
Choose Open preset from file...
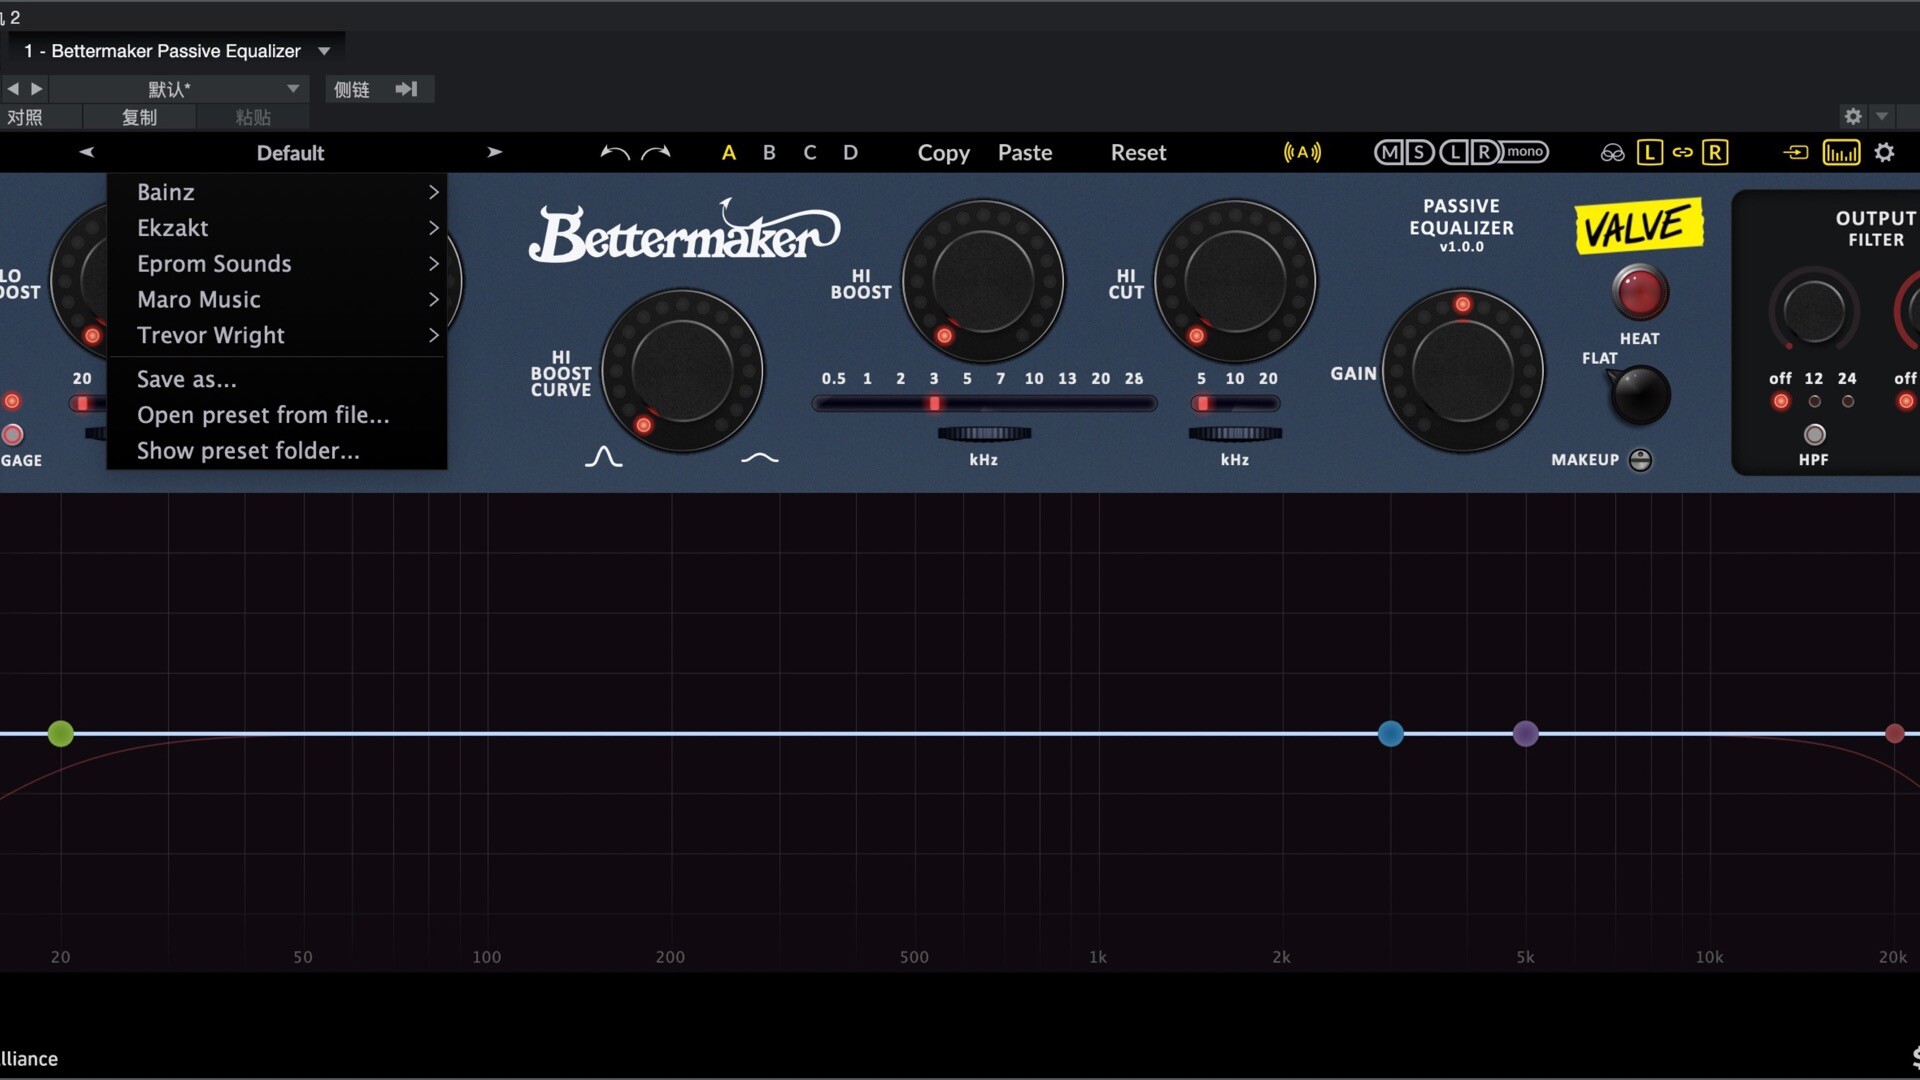click(276, 415)
